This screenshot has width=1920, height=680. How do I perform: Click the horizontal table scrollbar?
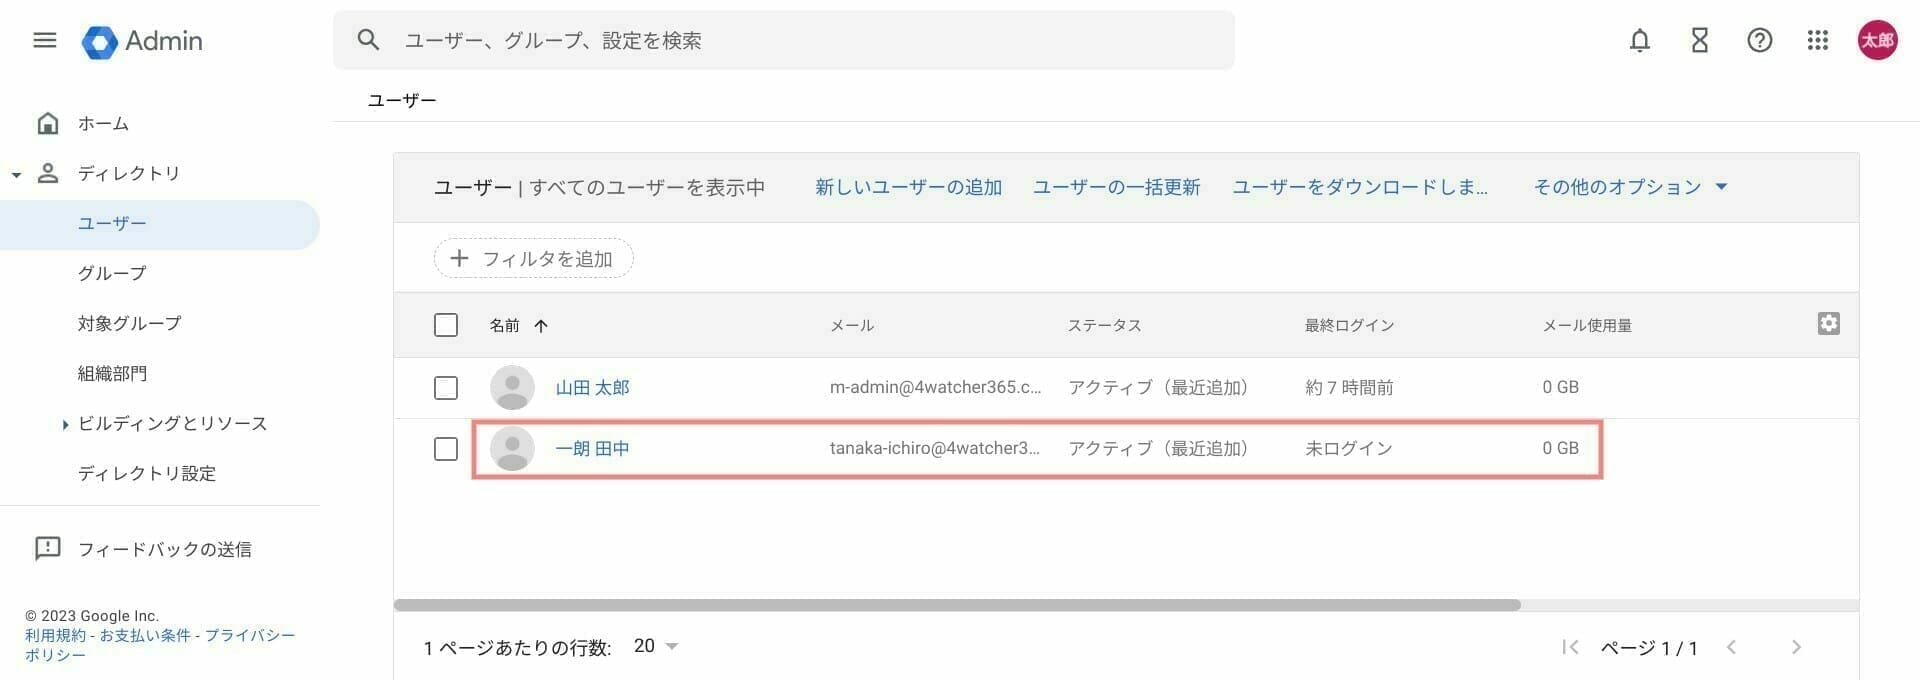[957, 605]
